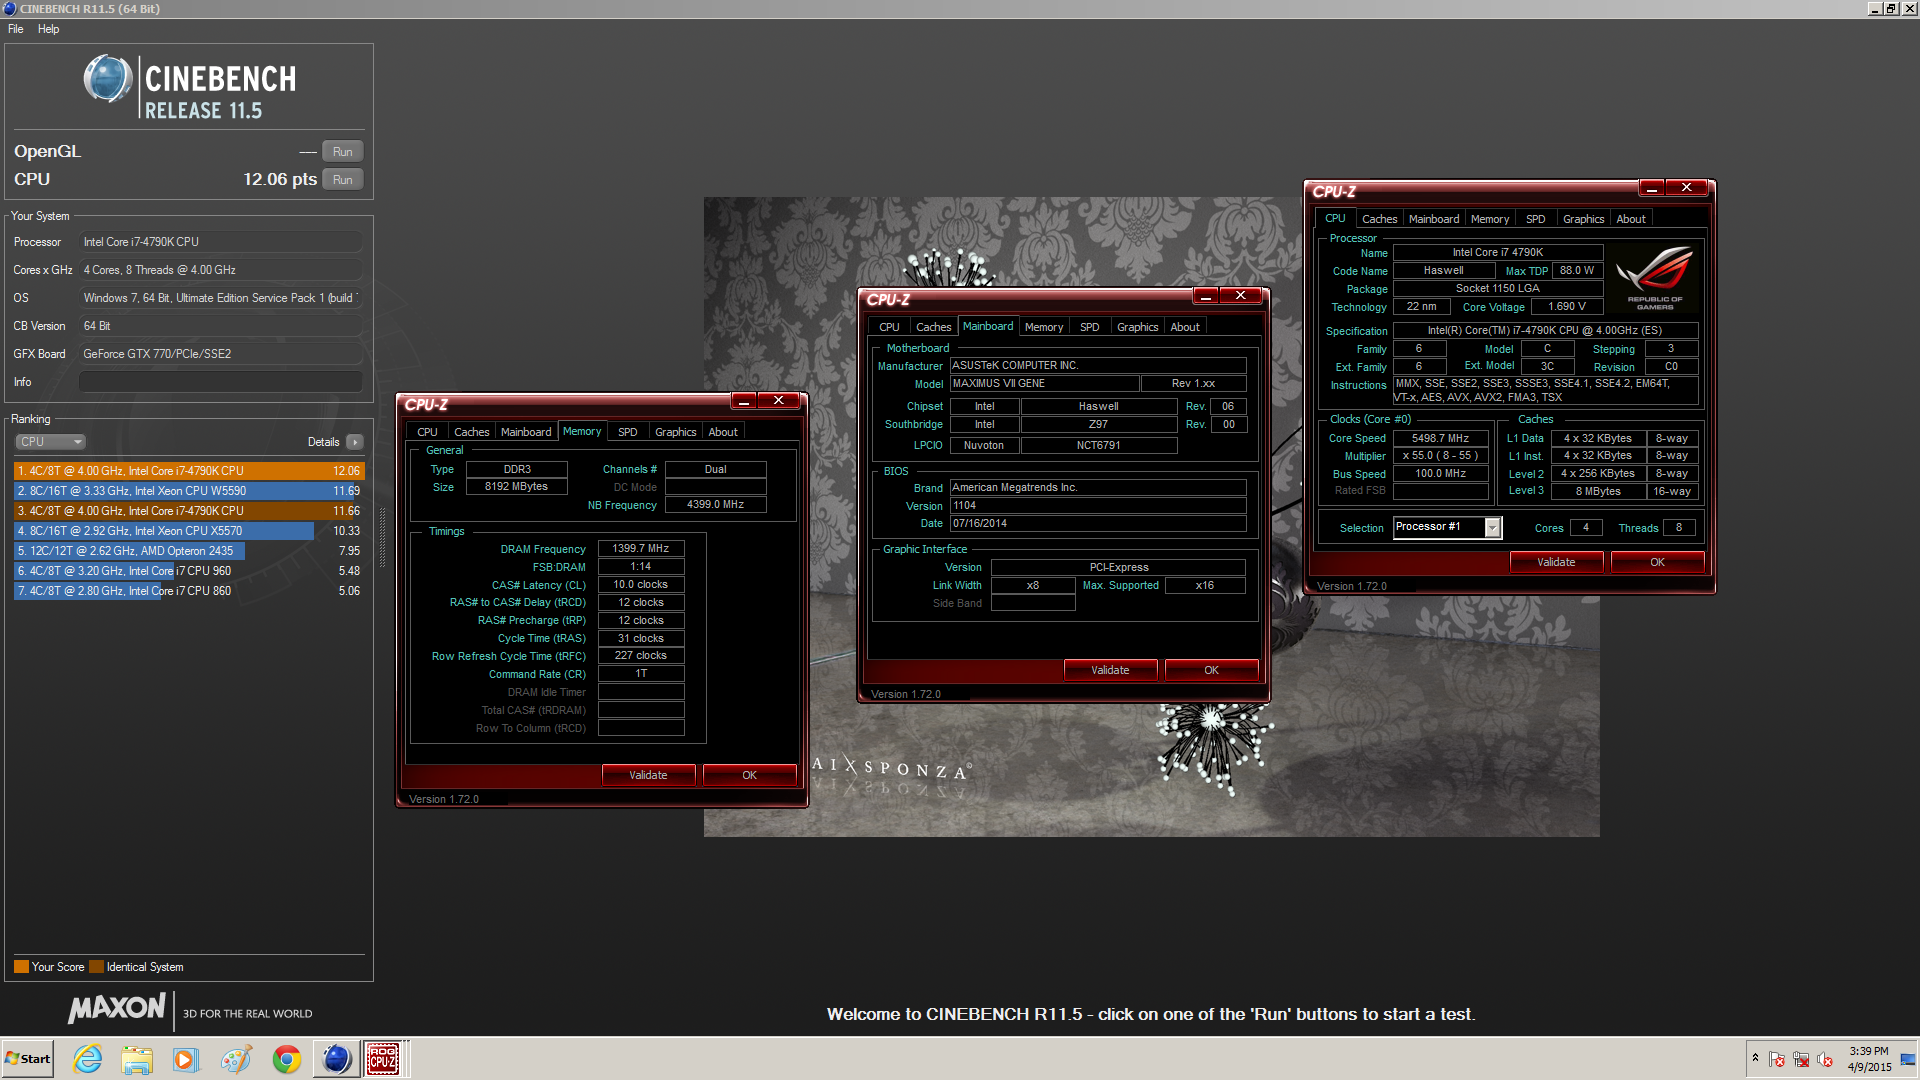Select ranking entry Xeon CPU X5570
Screen dimensions: 1920x1080
click(x=189, y=531)
